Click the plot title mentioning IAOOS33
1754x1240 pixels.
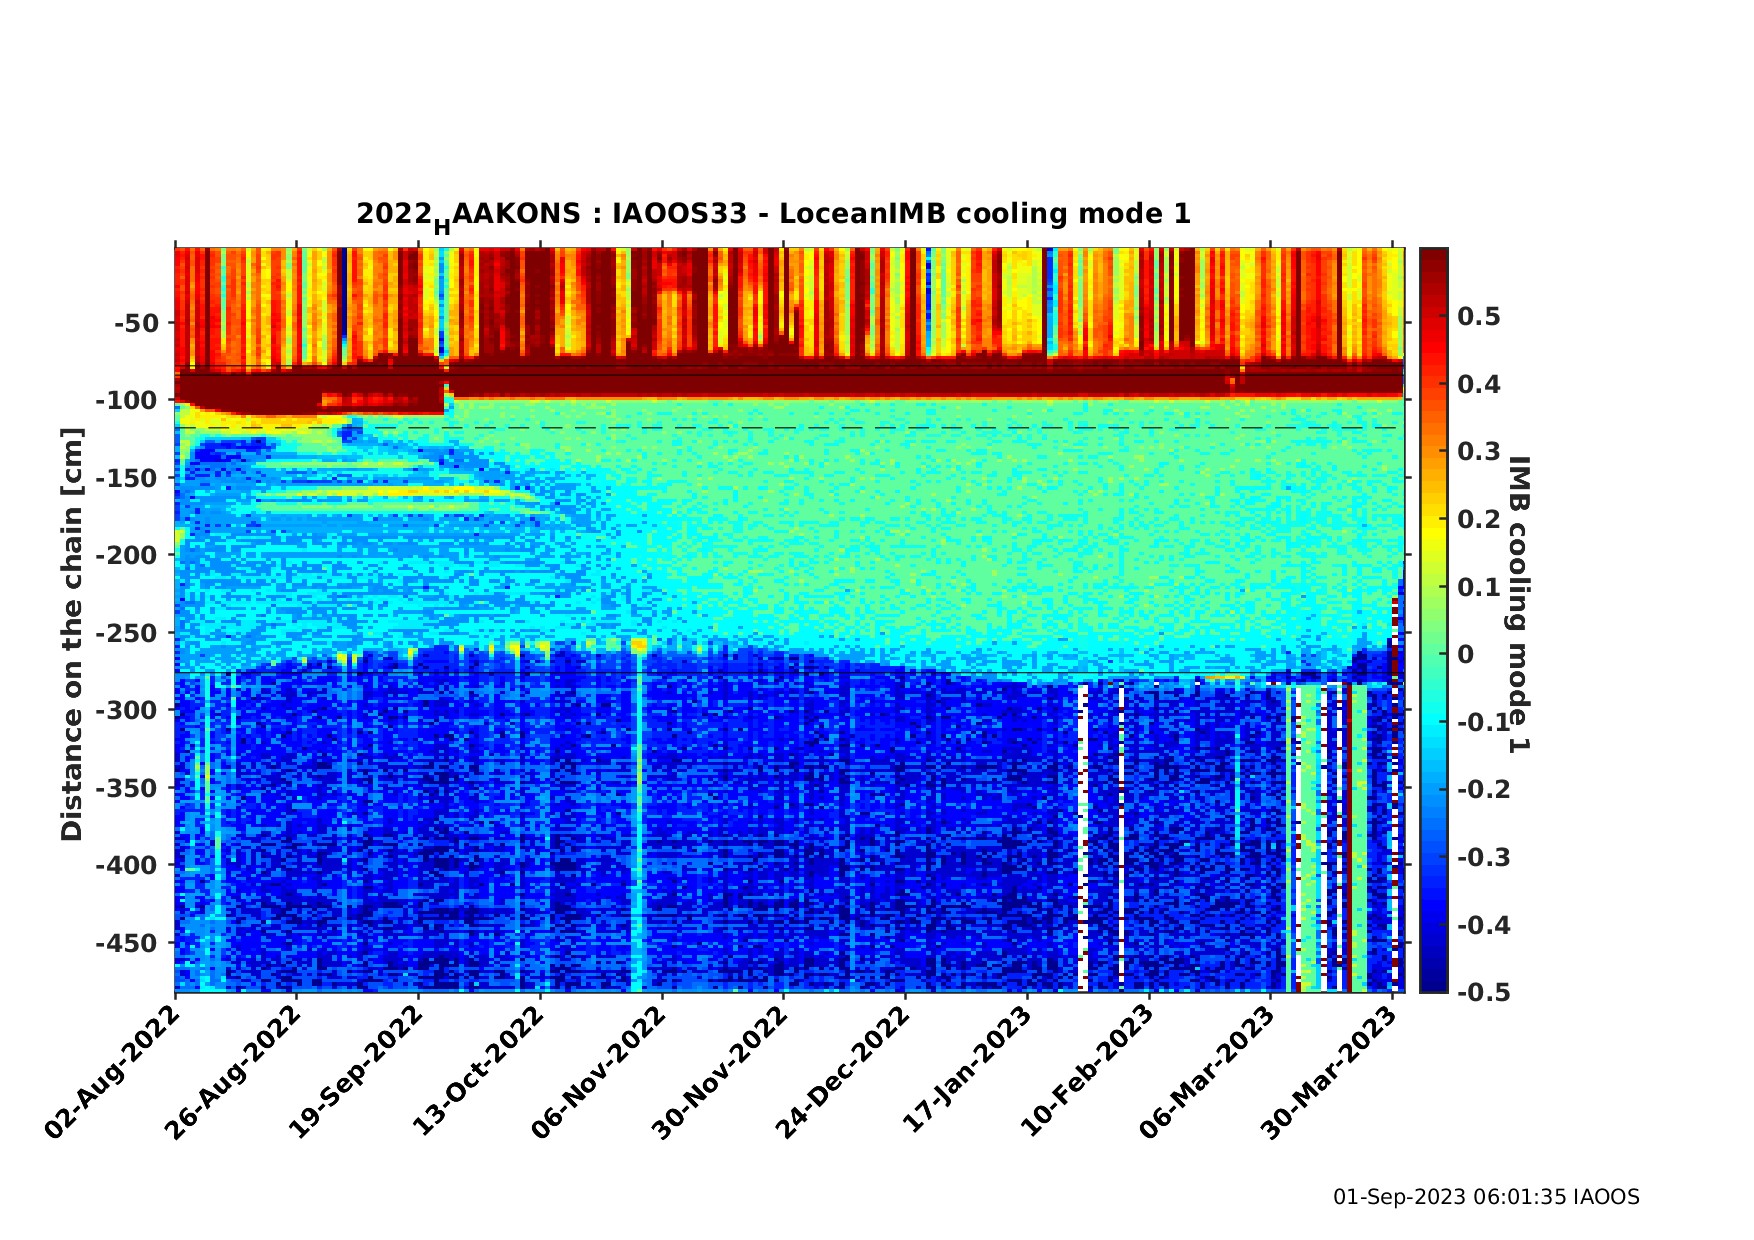coord(773,215)
